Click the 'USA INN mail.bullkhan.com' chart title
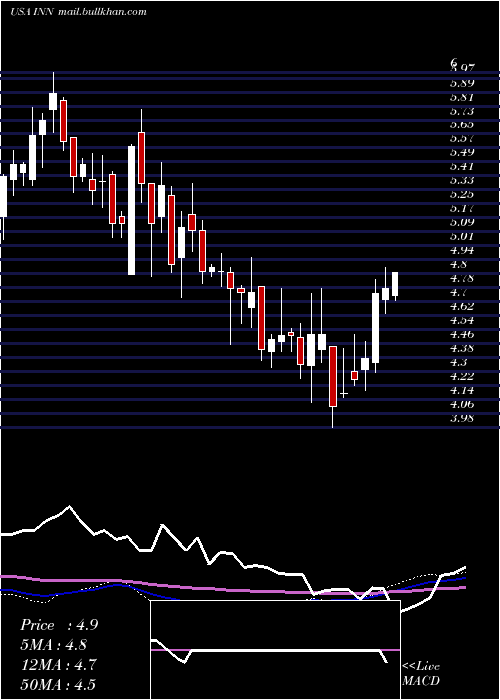 point(79,12)
